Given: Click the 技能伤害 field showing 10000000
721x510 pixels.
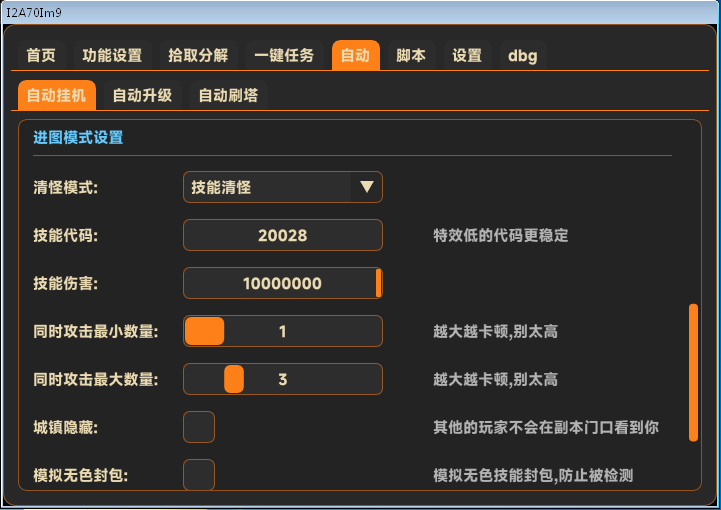Looking at the screenshot, I should click(282, 284).
